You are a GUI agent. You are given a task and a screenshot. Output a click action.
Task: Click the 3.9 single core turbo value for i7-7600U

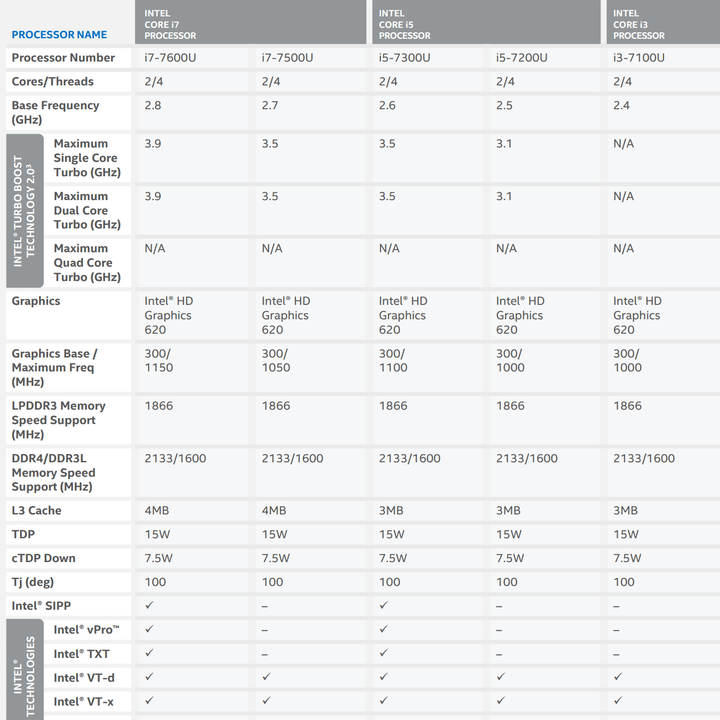point(153,144)
